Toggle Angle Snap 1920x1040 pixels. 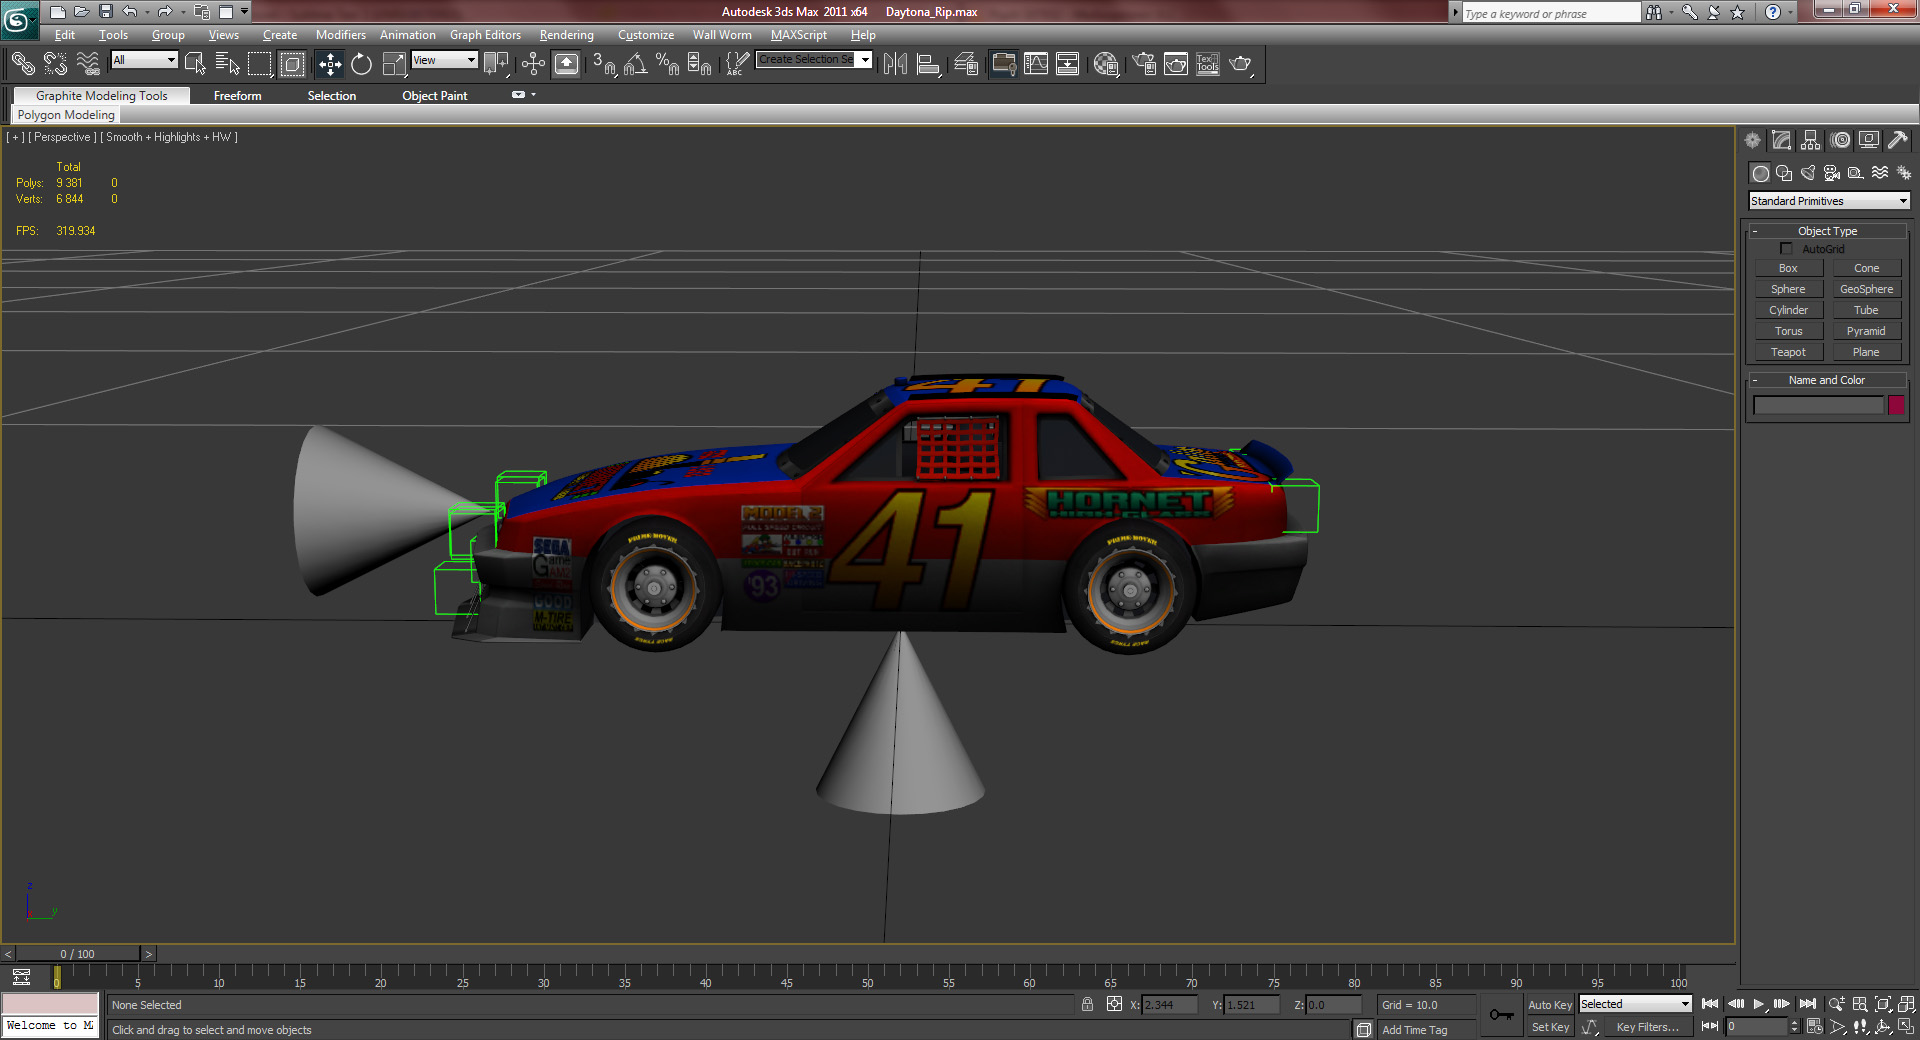[x=635, y=64]
